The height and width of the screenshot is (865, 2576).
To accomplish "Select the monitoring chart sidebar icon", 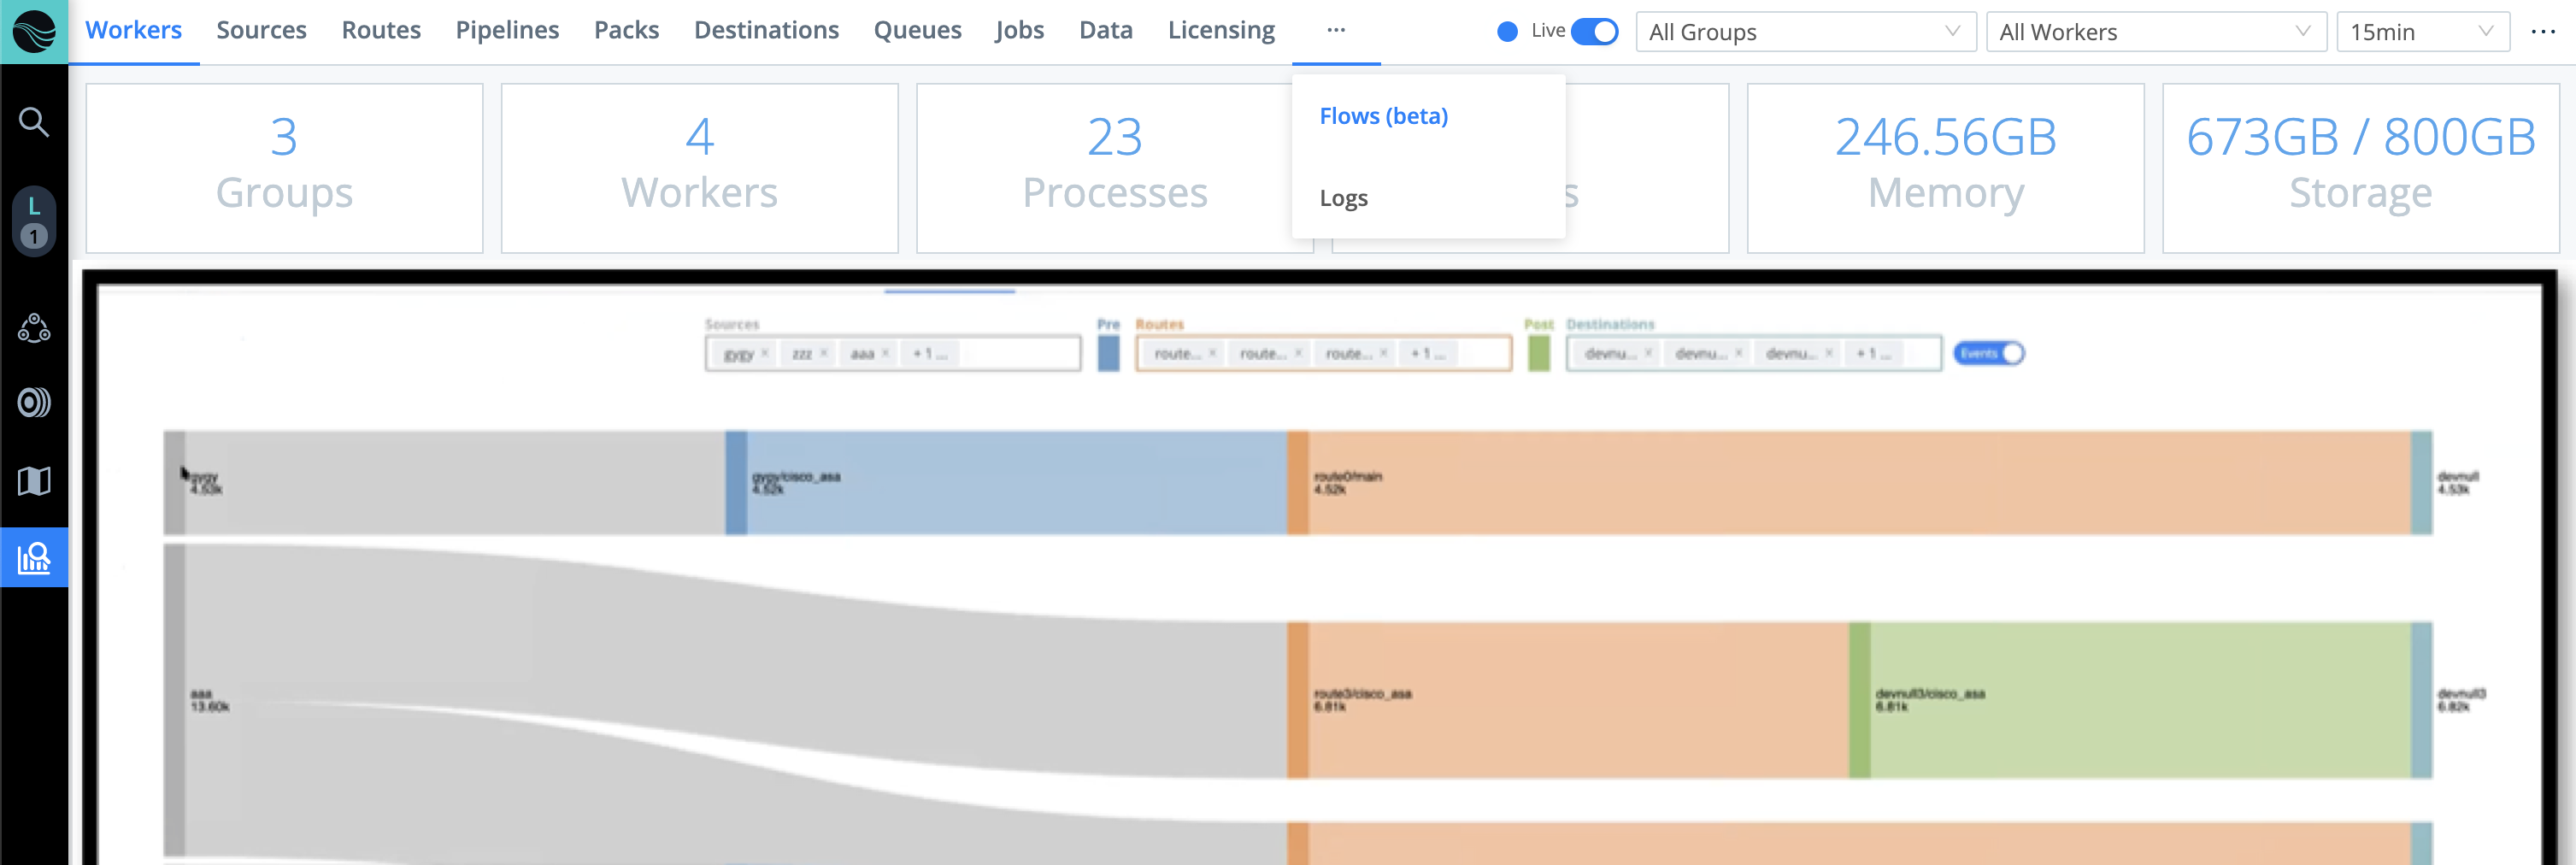I will click(x=34, y=557).
